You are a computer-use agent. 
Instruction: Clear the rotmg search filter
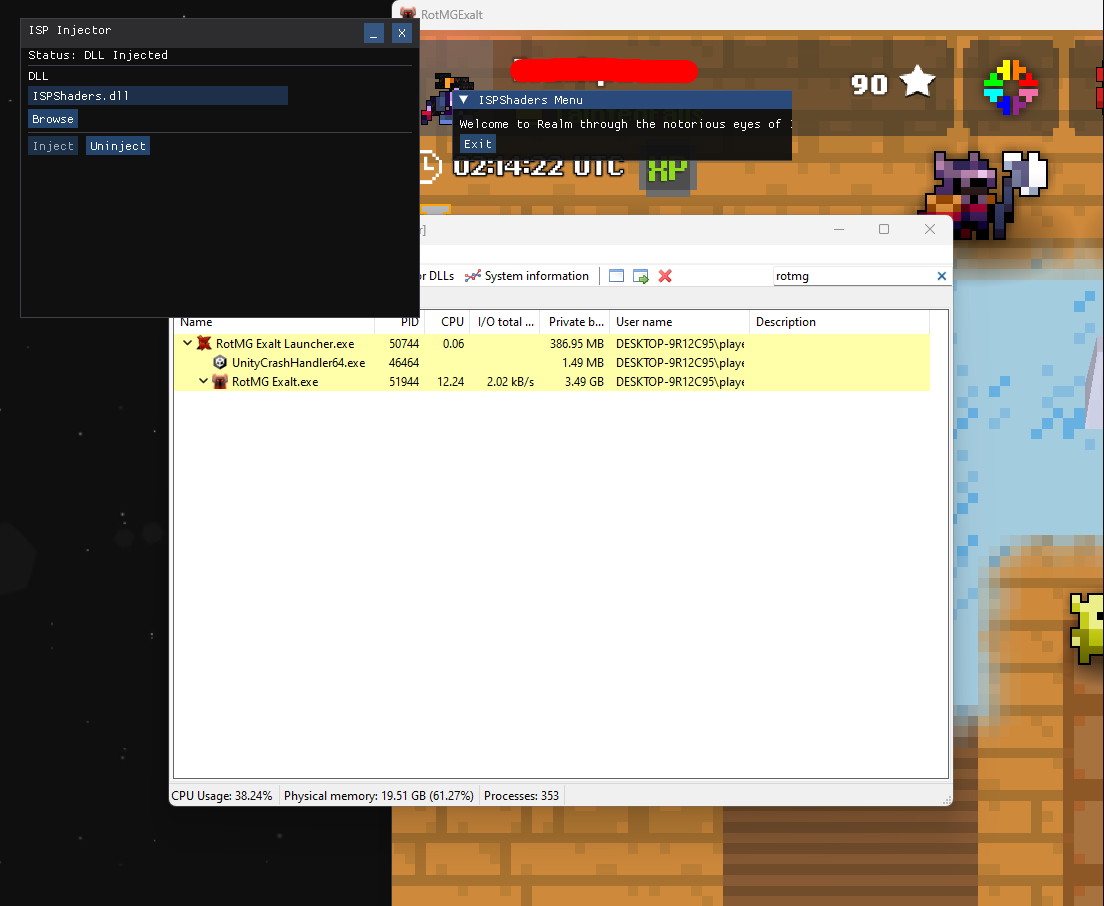(x=941, y=276)
